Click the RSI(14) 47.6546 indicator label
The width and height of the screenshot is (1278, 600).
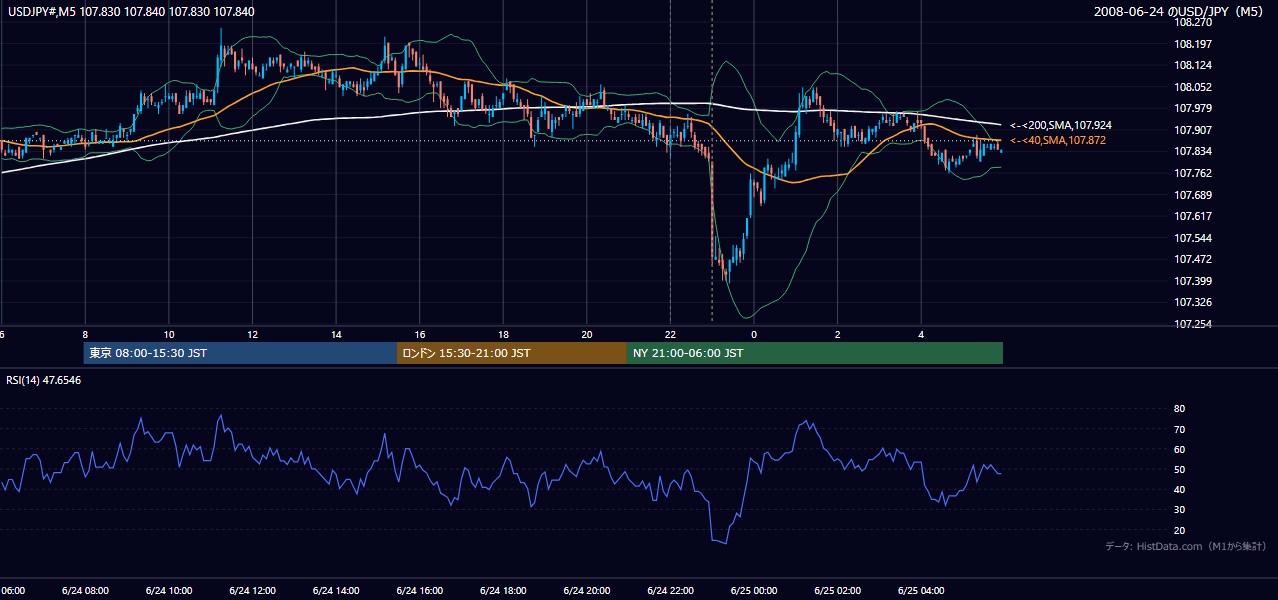44,380
